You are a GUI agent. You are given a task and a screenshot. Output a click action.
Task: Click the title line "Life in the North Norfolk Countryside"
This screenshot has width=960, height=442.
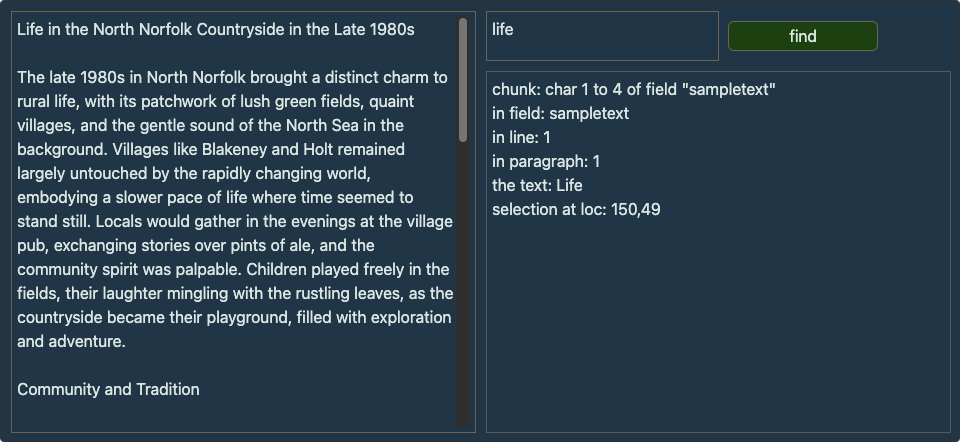215,29
